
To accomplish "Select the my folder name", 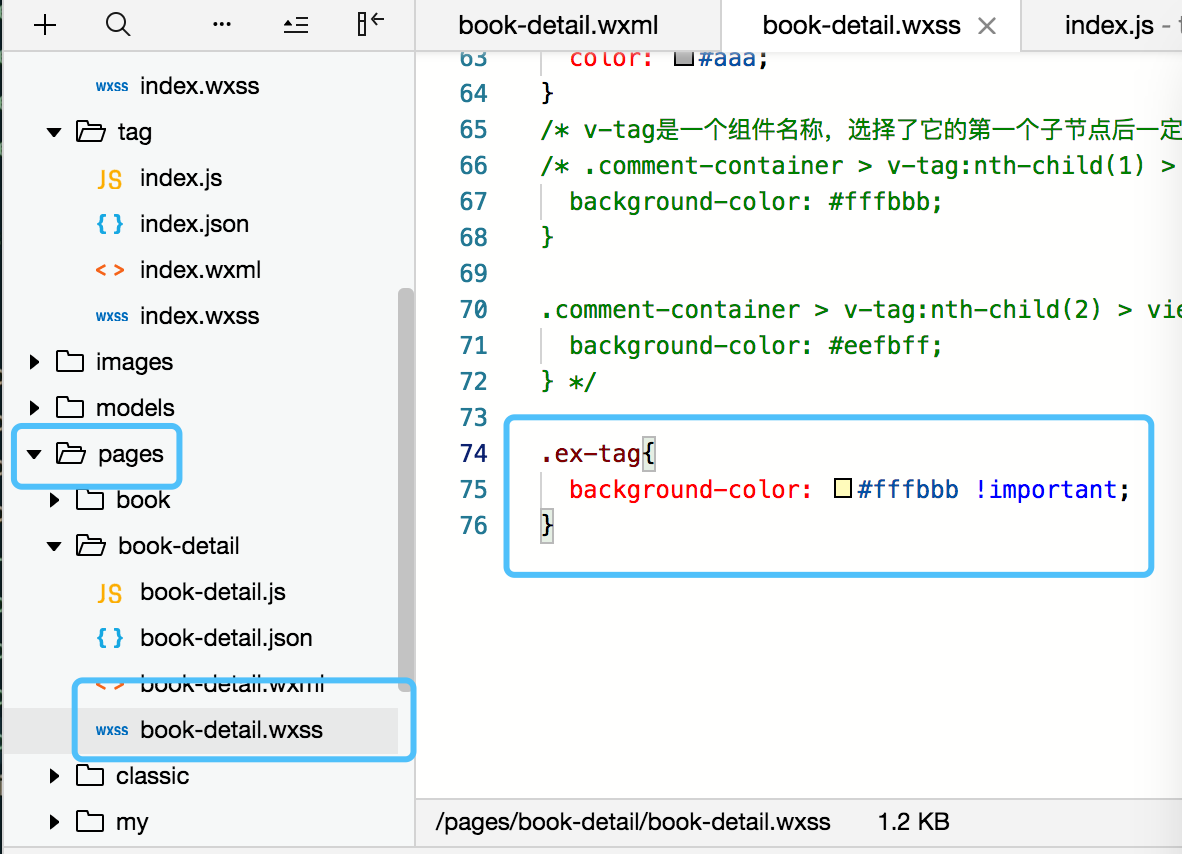I will point(132,822).
